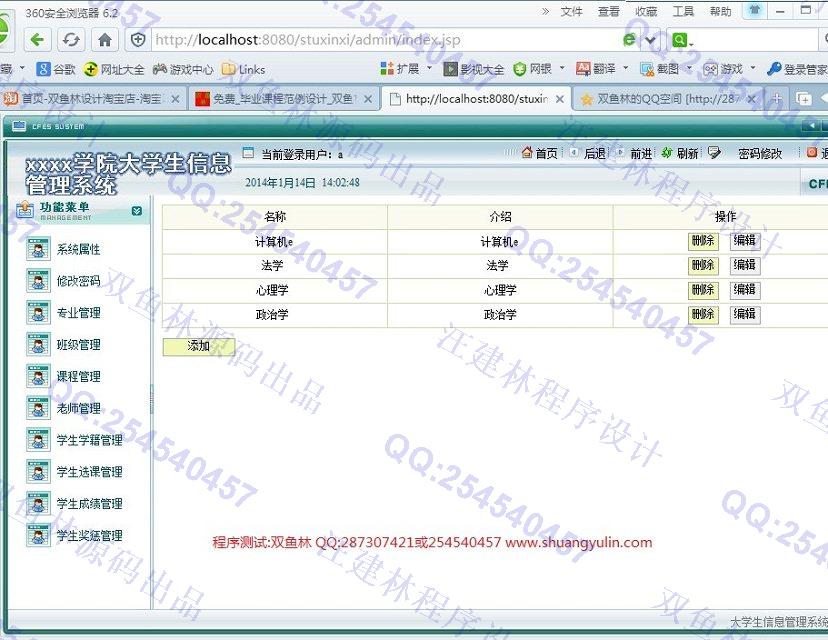Viewport: 828px width, 640px height.
Task: Expand the 截图 dropdown arrow
Action: click(x=689, y=68)
